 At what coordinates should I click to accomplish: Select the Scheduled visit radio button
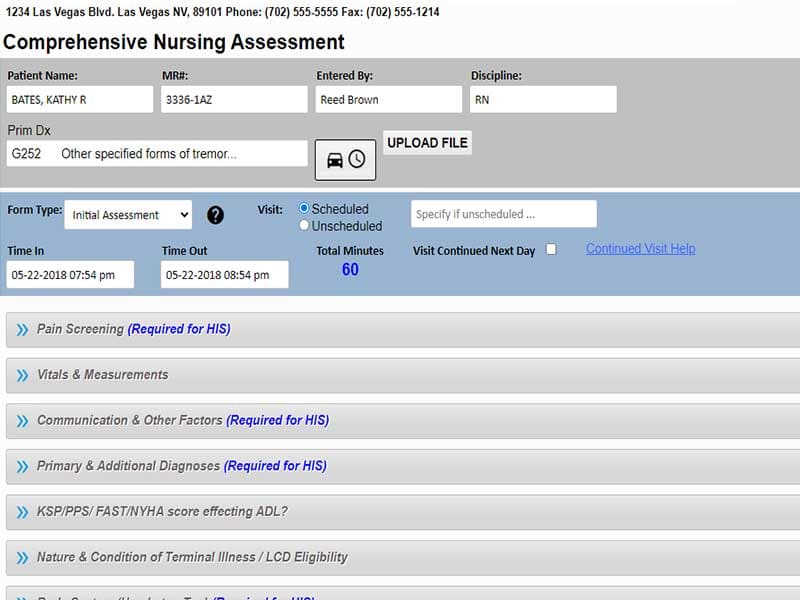[304, 209]
